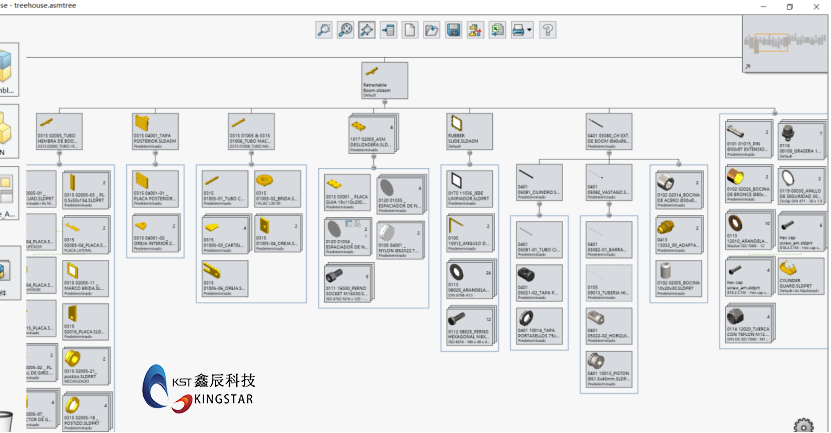Select the 0315 01005-06_OREJA part
Image resolution: width=831 pixels, height=433 pixels.
point(225,278)
